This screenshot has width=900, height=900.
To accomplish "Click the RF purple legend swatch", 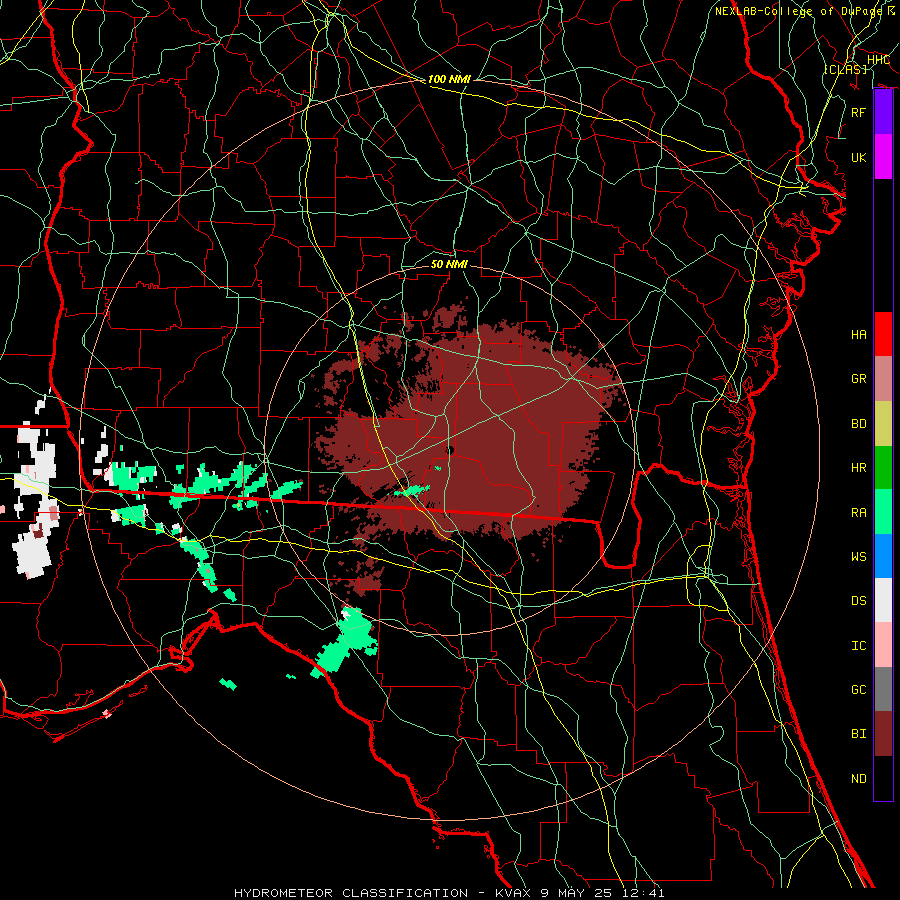I will tap(883, 112).
